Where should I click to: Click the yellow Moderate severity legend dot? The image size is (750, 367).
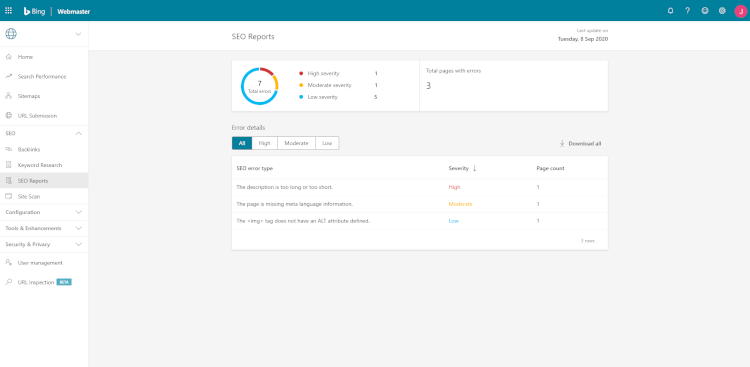click(x=301, y=85)
